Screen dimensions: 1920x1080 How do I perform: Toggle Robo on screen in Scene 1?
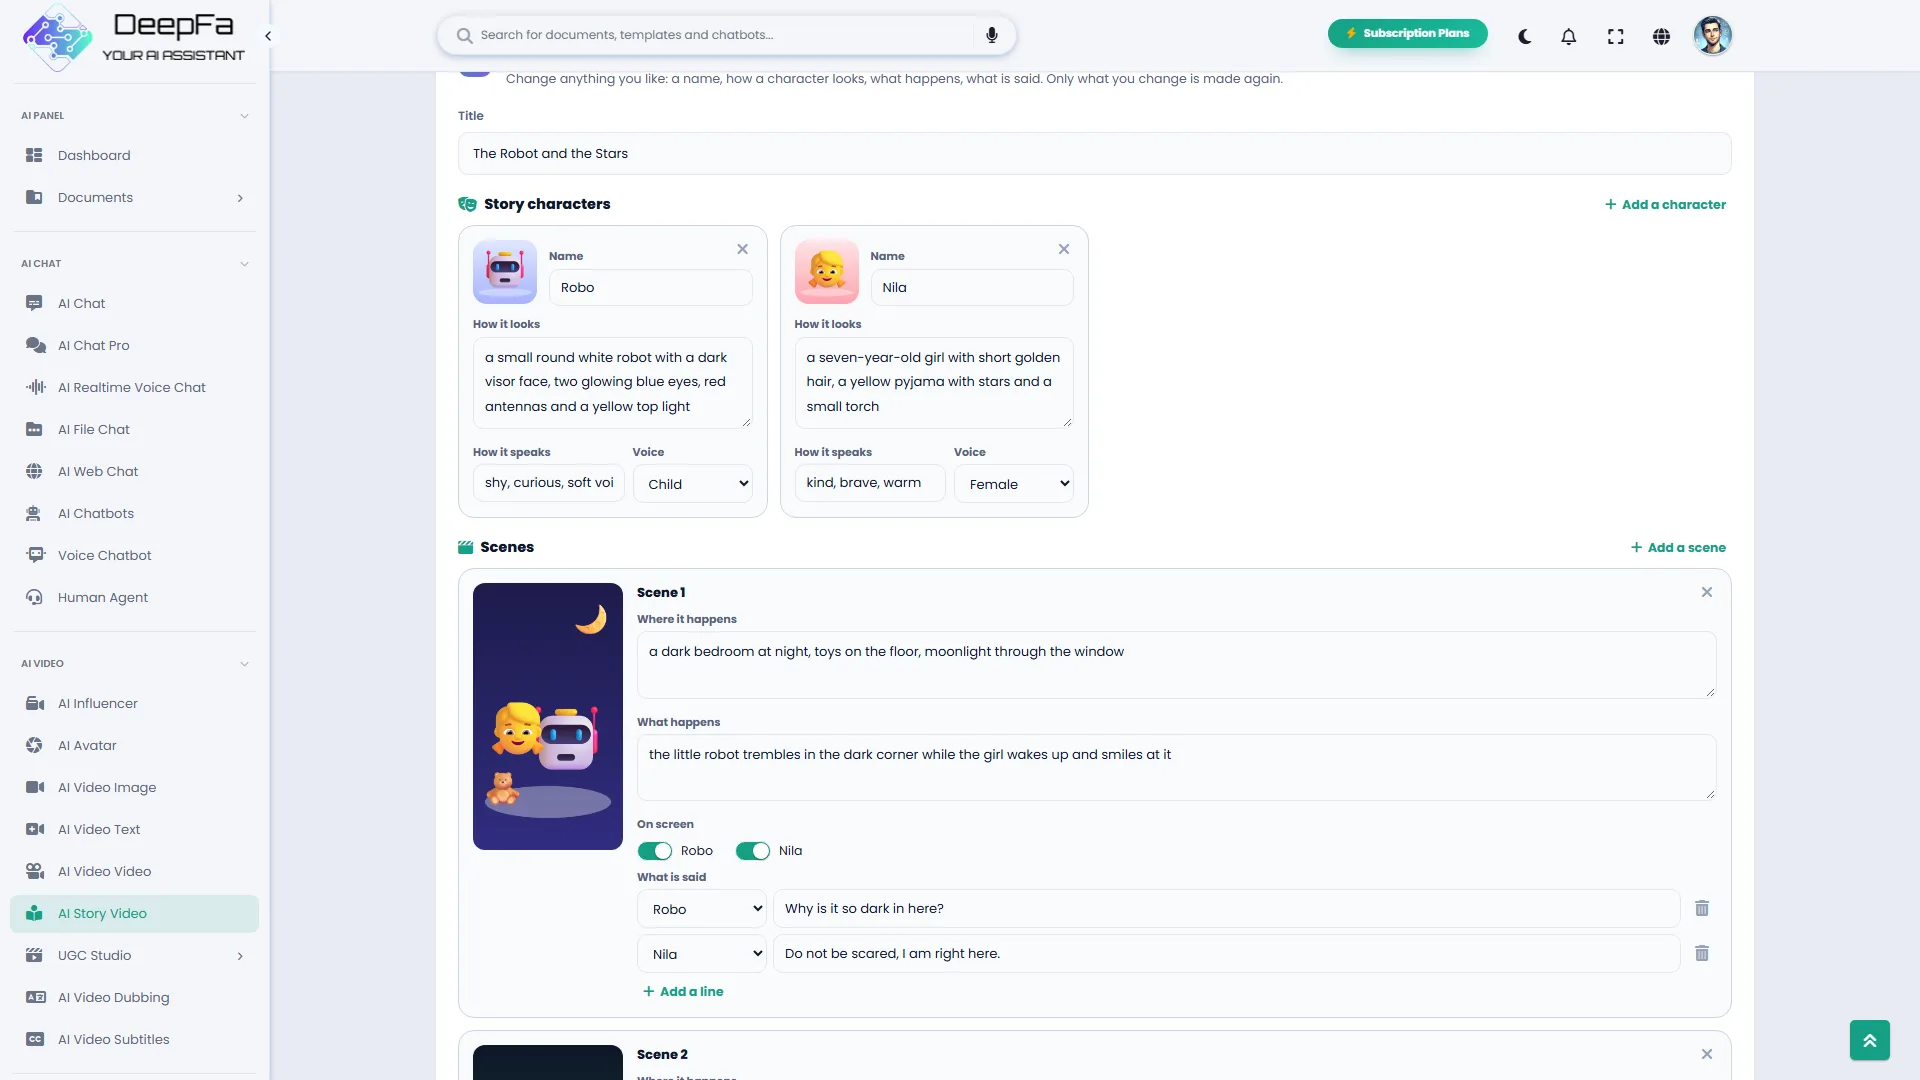pos(655,851)
